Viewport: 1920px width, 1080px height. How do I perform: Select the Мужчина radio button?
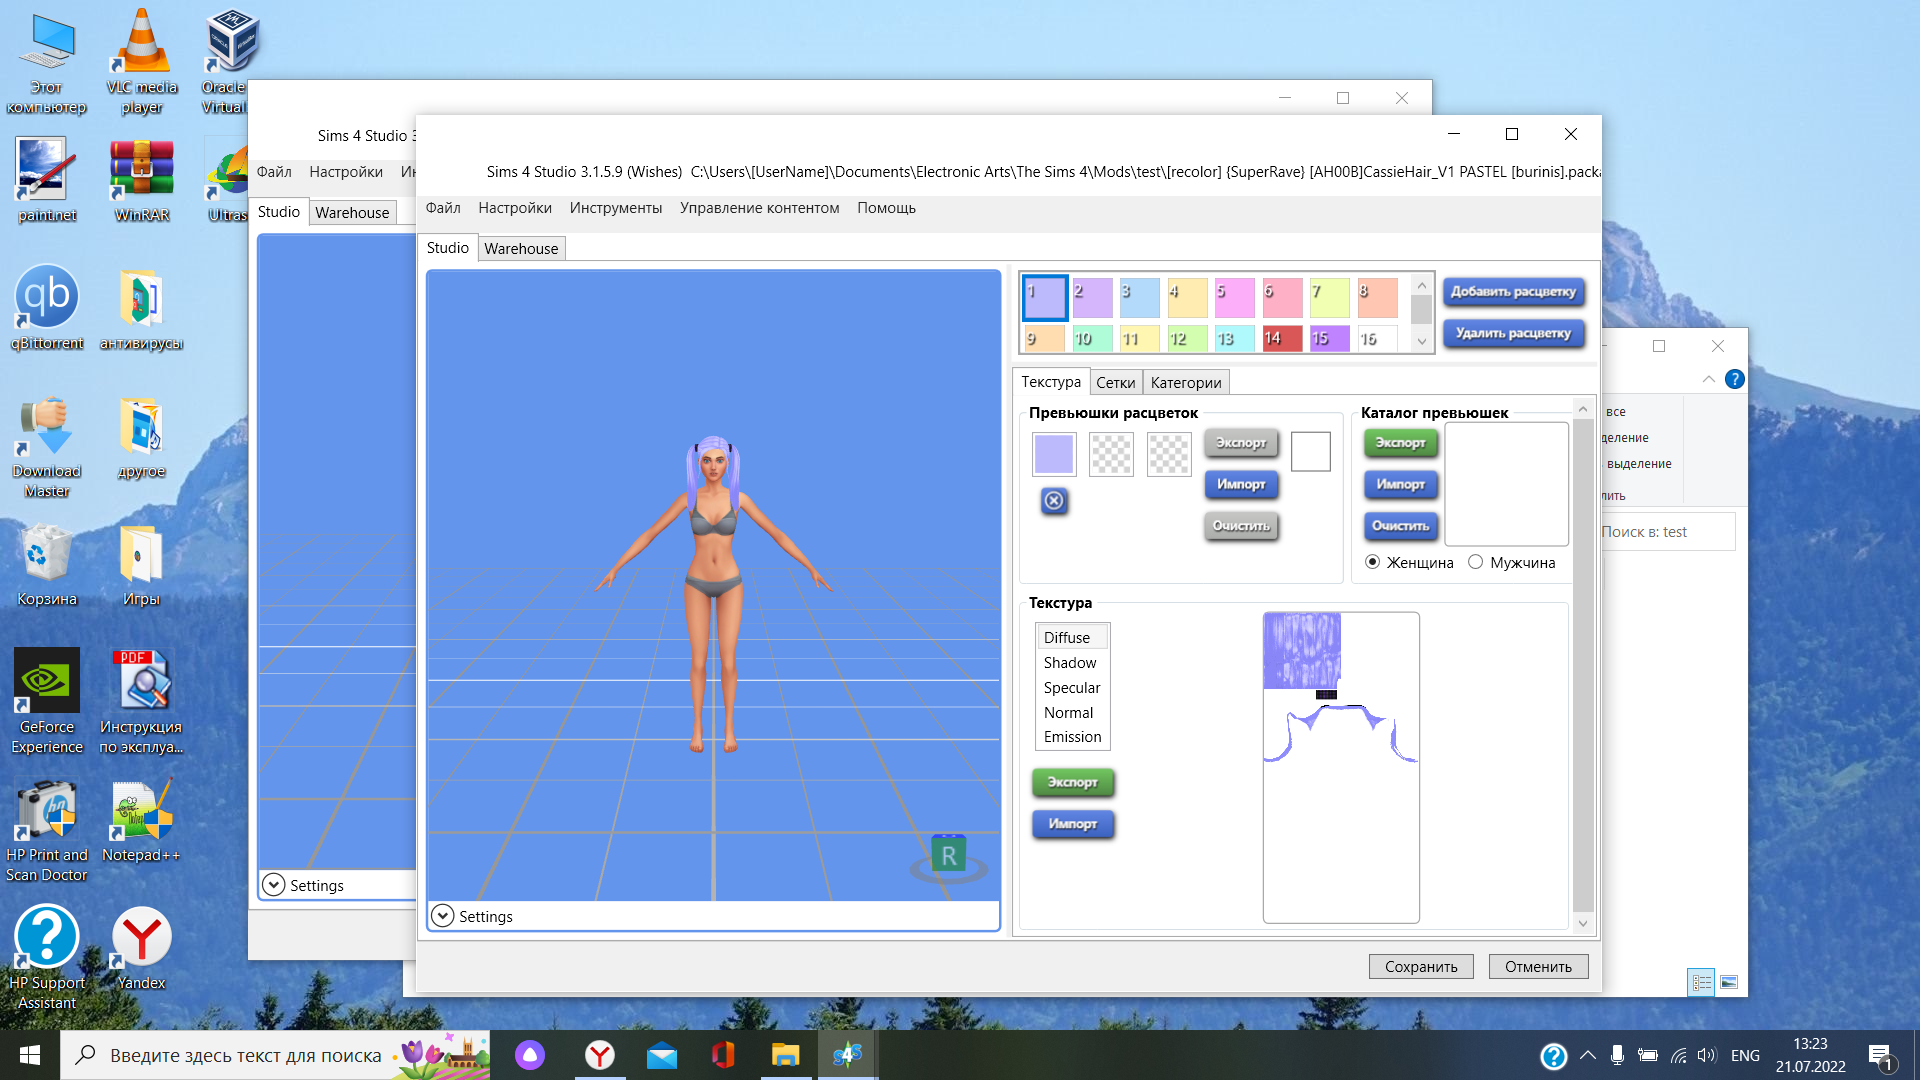point(1475,562)
